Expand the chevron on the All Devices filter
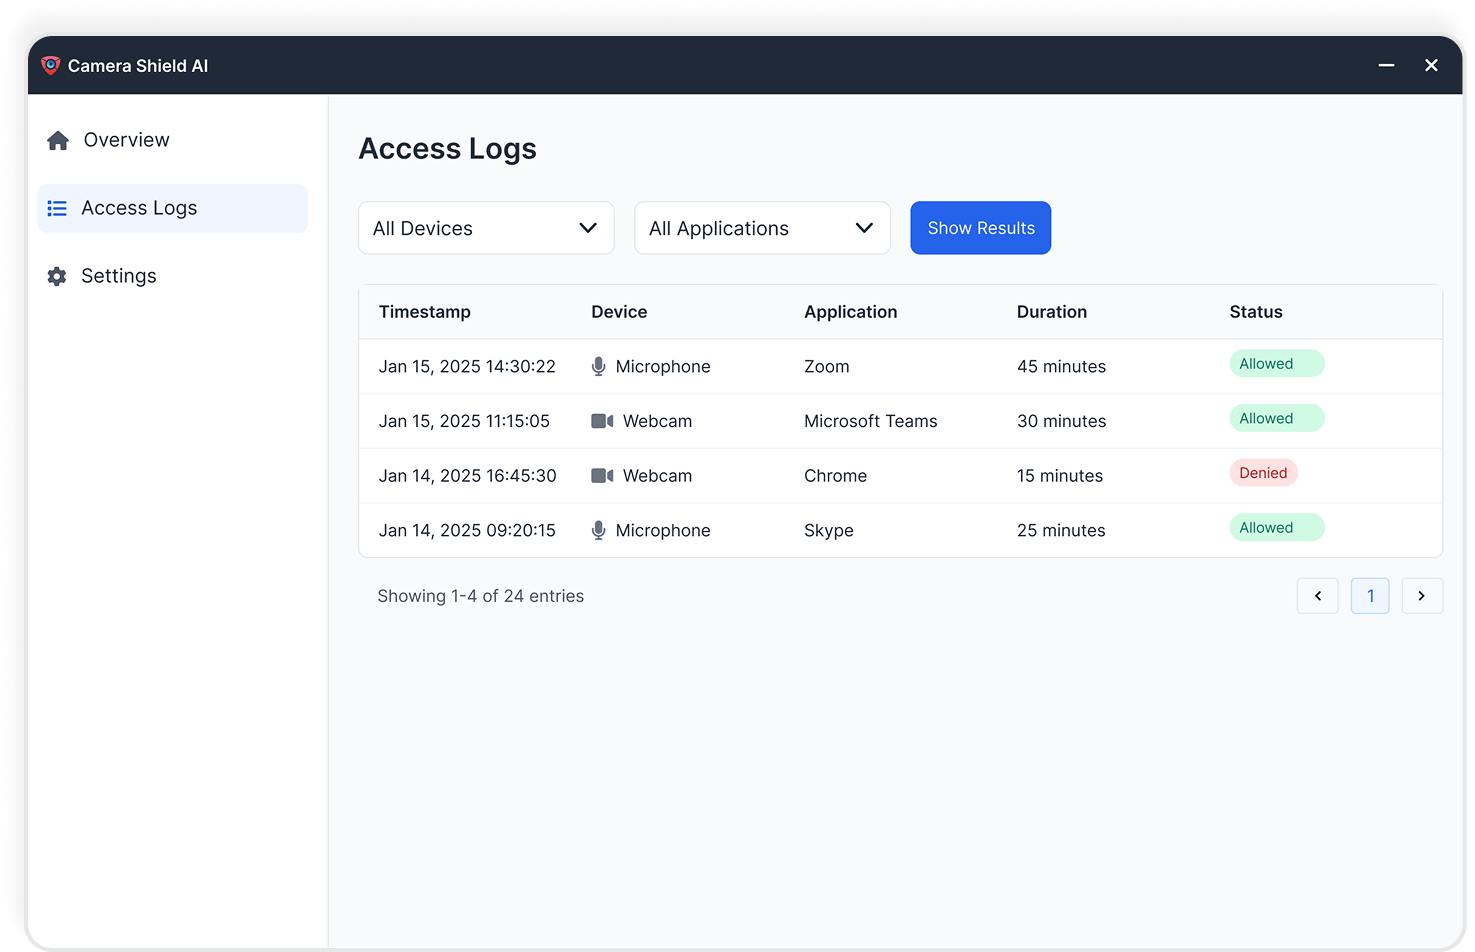 (587, 228)
